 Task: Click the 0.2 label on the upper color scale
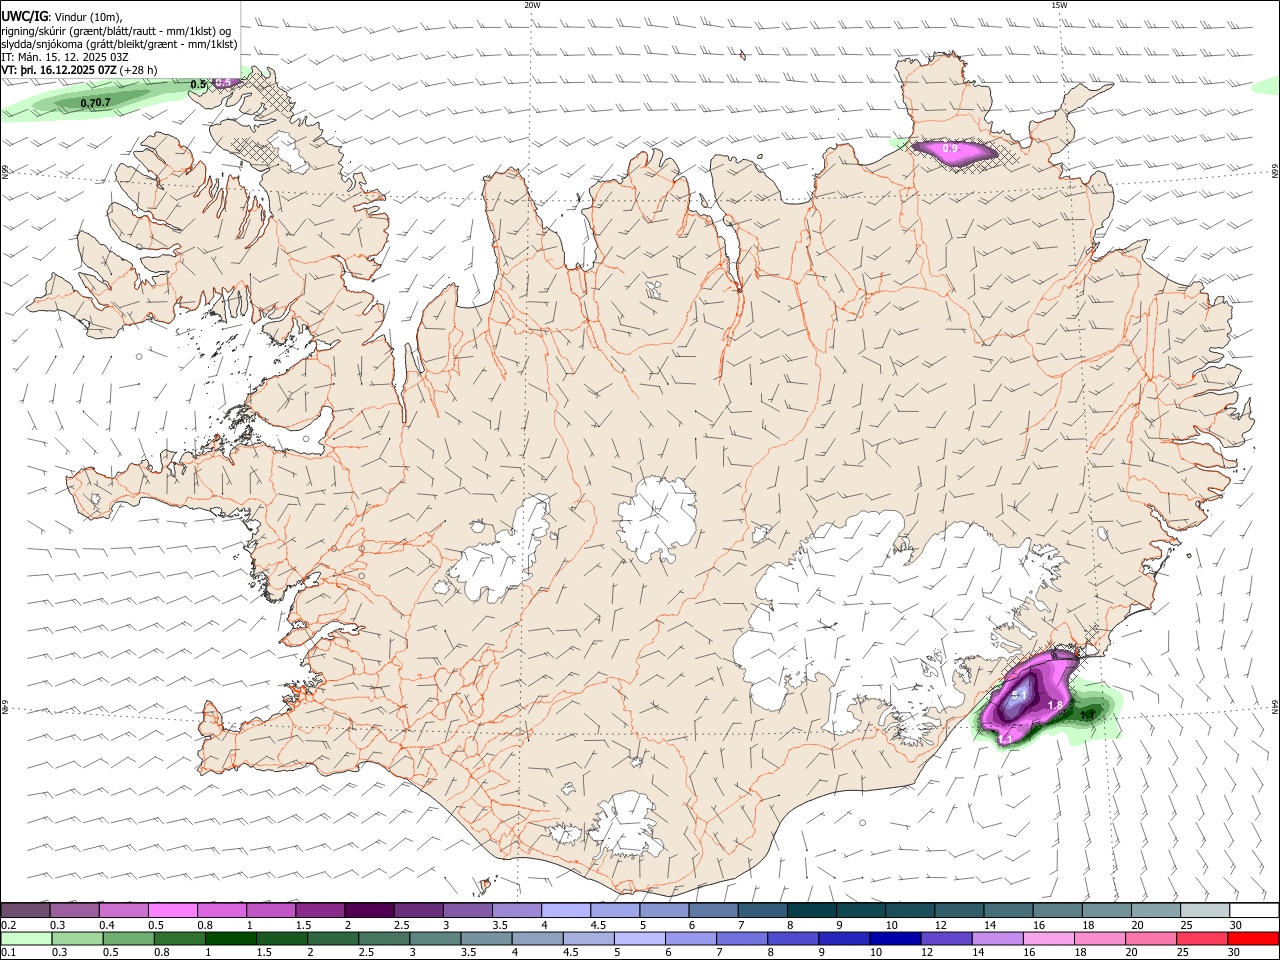(x=8, y=925)
